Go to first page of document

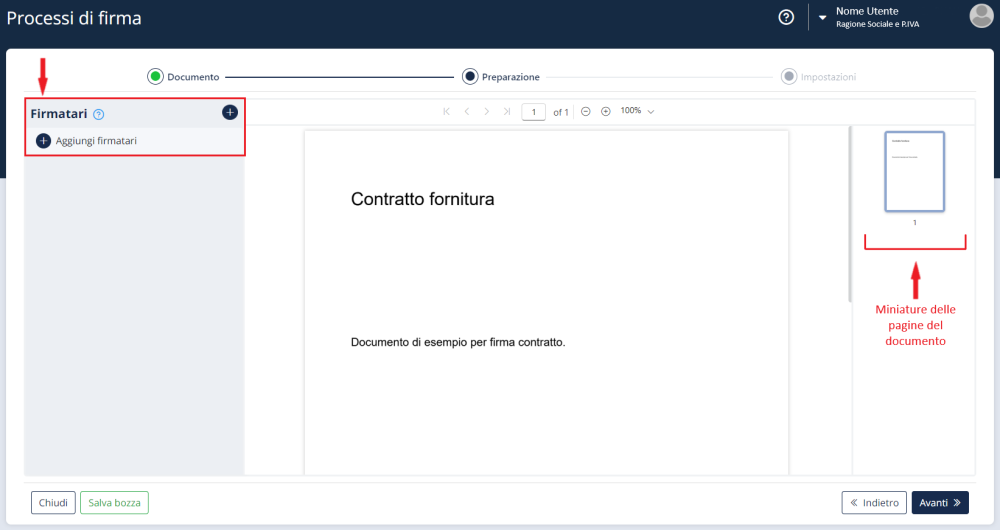pyautogui.click(x=446, y=112)
